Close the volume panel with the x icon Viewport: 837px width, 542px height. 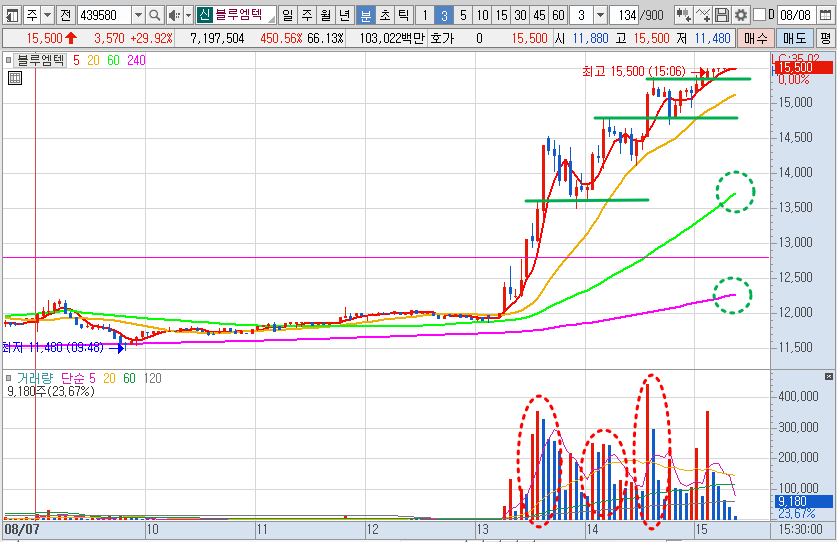[x=828, y=376]
